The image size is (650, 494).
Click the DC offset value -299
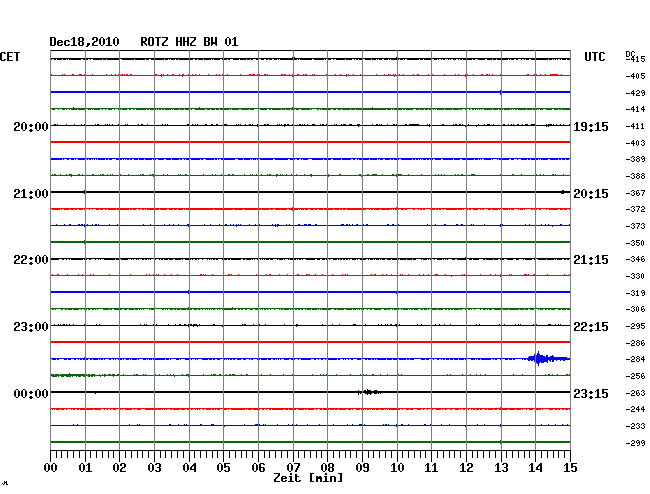[635, 443]
